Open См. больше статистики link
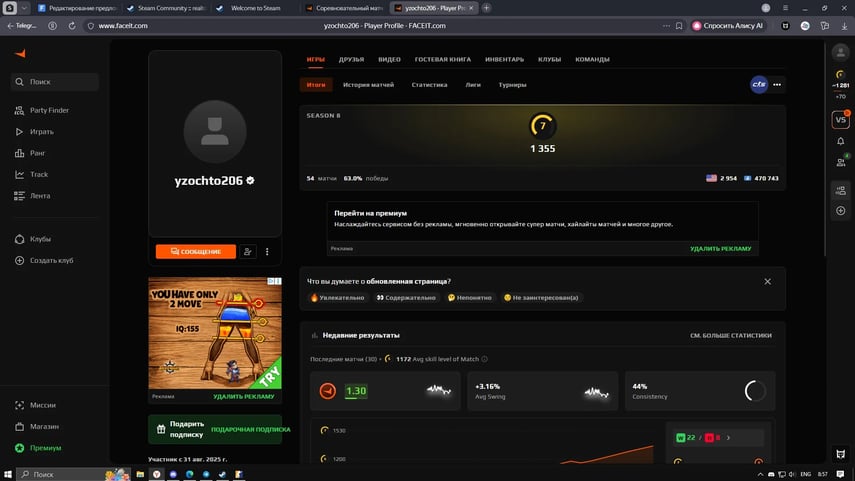855x481 pixels. [731, 335]
